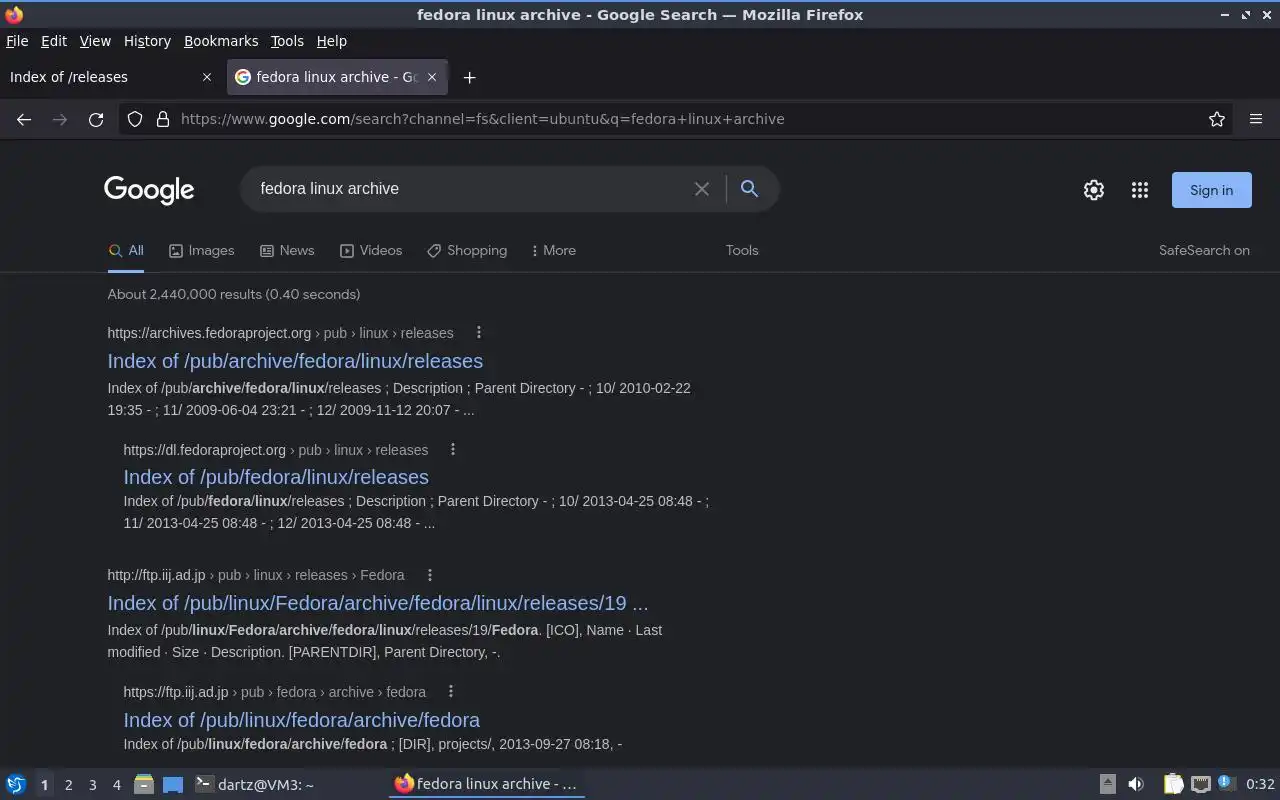The width and height of the screenshot is (1280, 800).
Task: Open the Tools menu in menubar
Action: pos(287,41)
